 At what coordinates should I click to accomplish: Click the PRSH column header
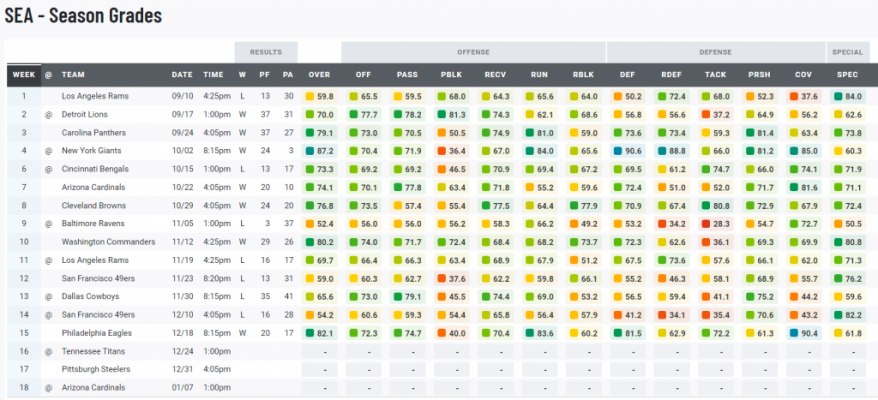[759, 75]
